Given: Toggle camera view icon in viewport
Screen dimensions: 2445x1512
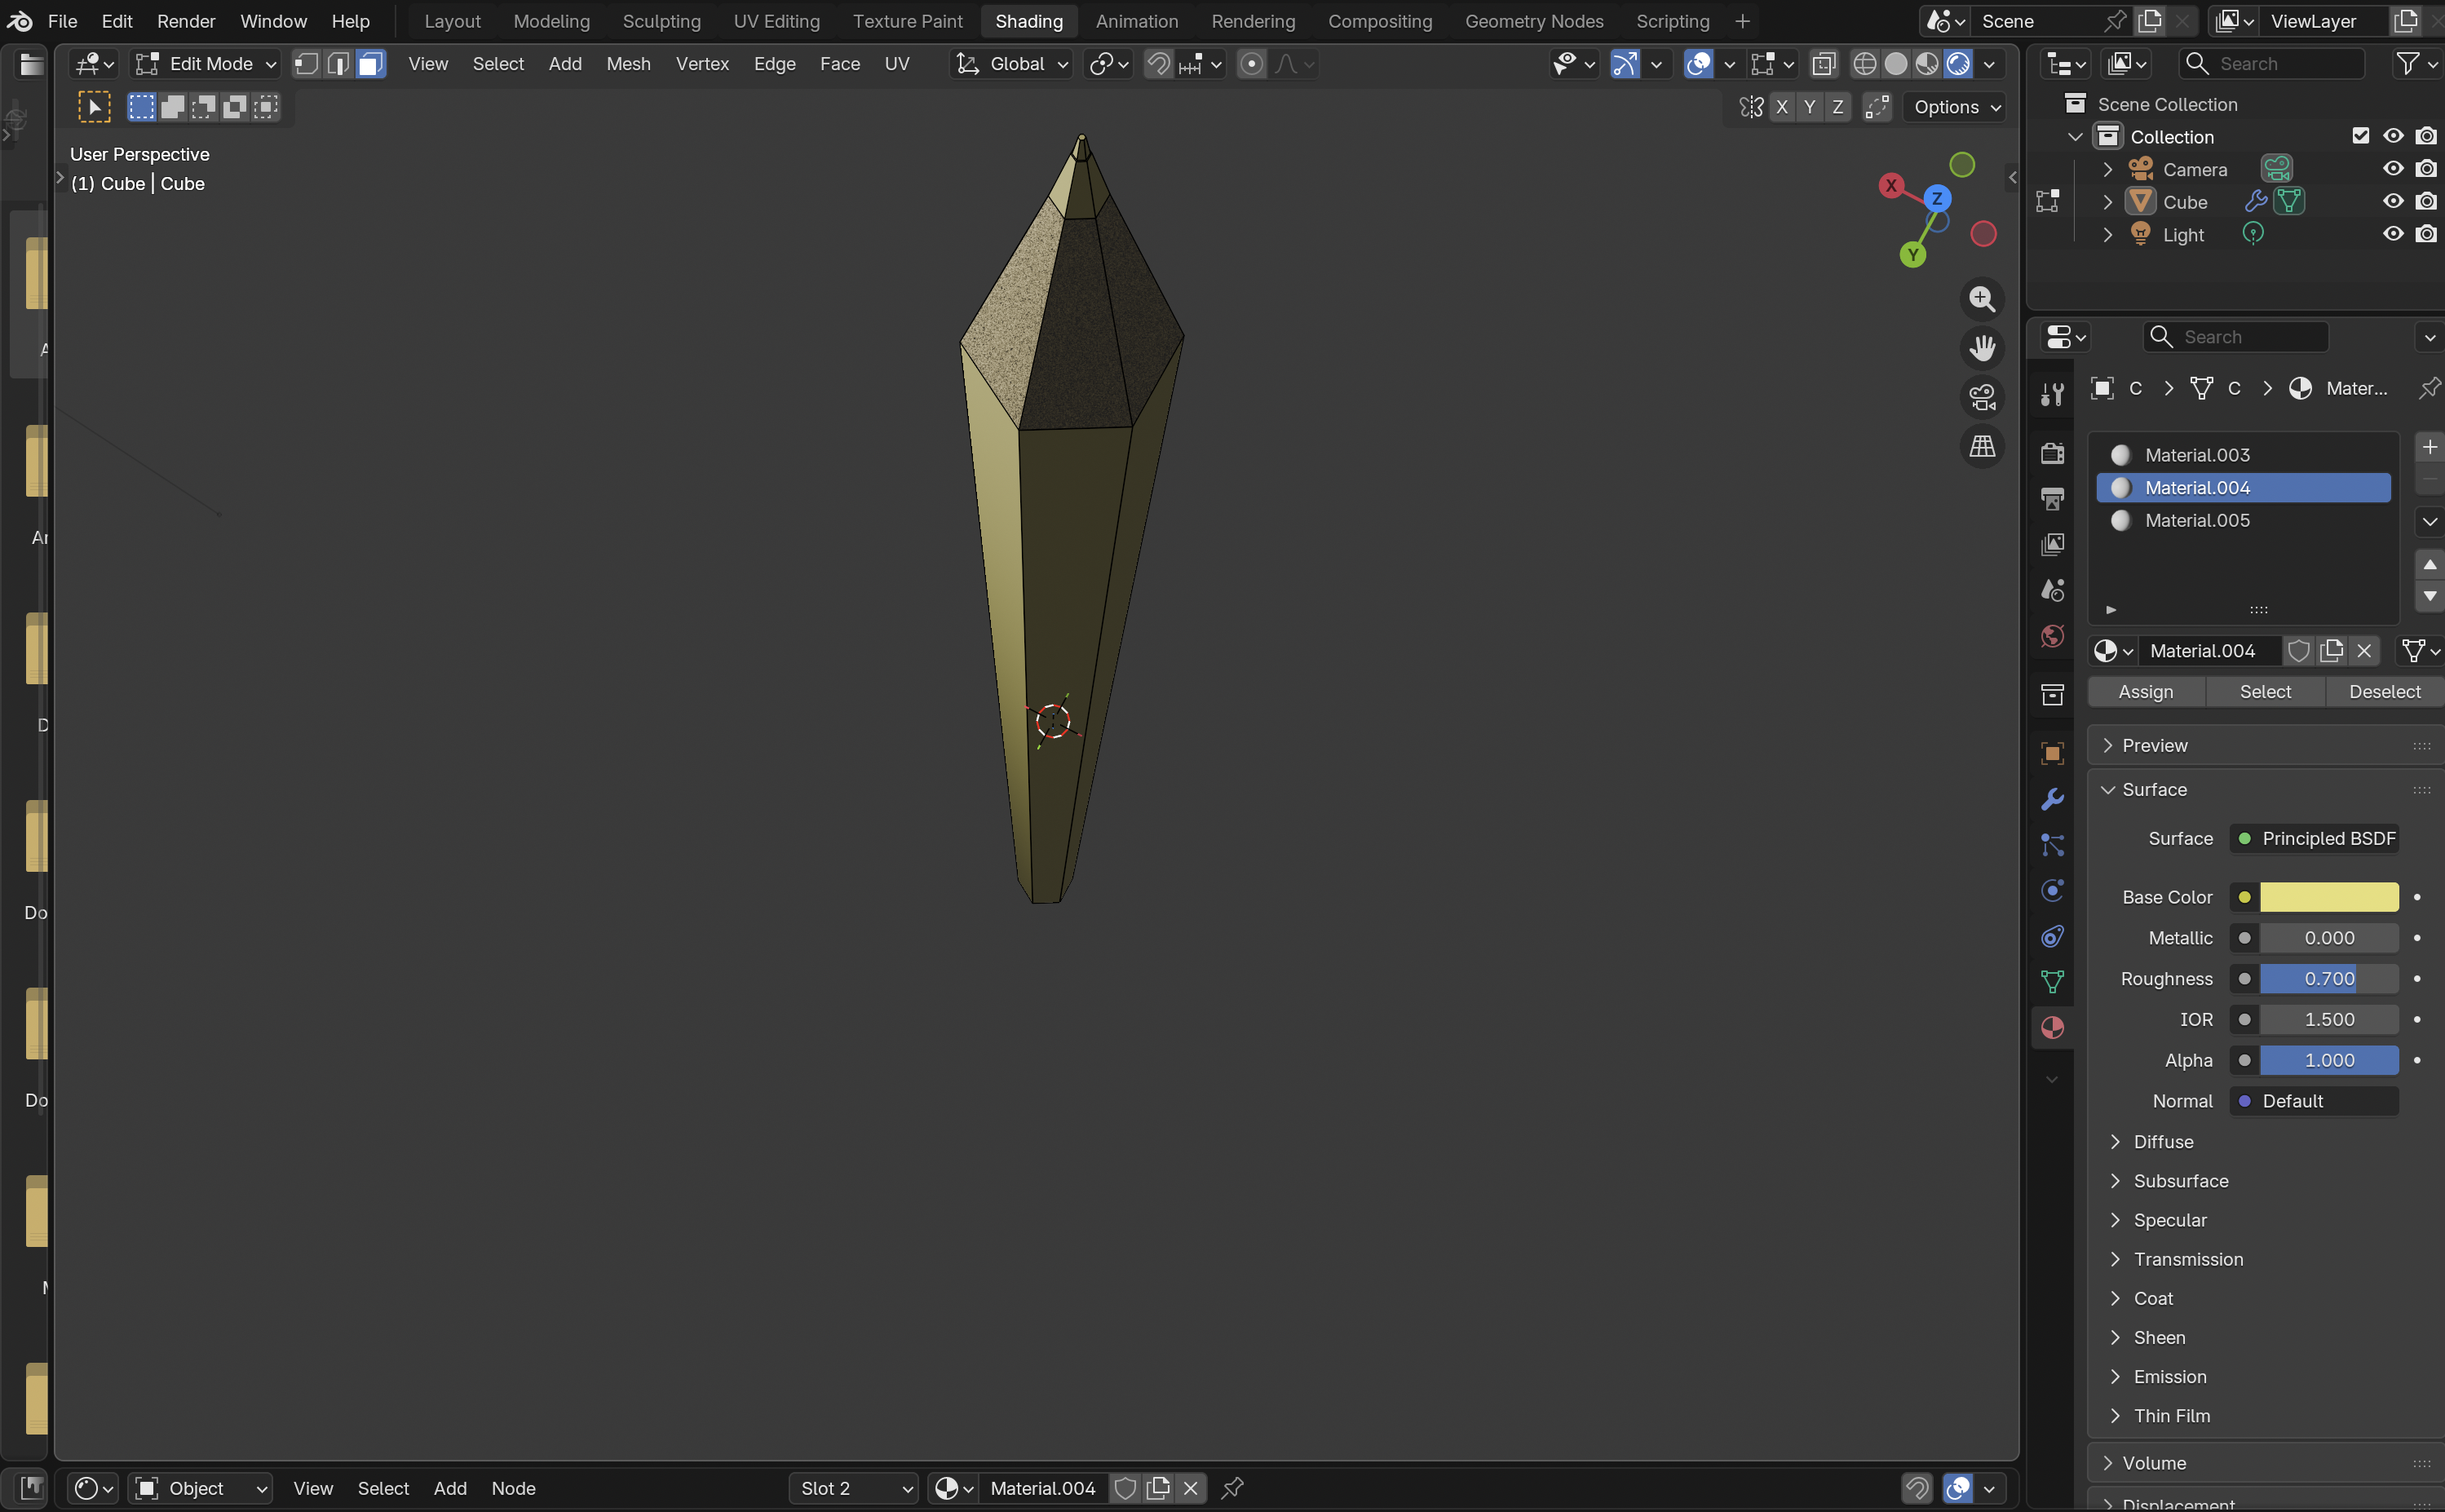Looking at the screenshot, I should [1982, 396].
